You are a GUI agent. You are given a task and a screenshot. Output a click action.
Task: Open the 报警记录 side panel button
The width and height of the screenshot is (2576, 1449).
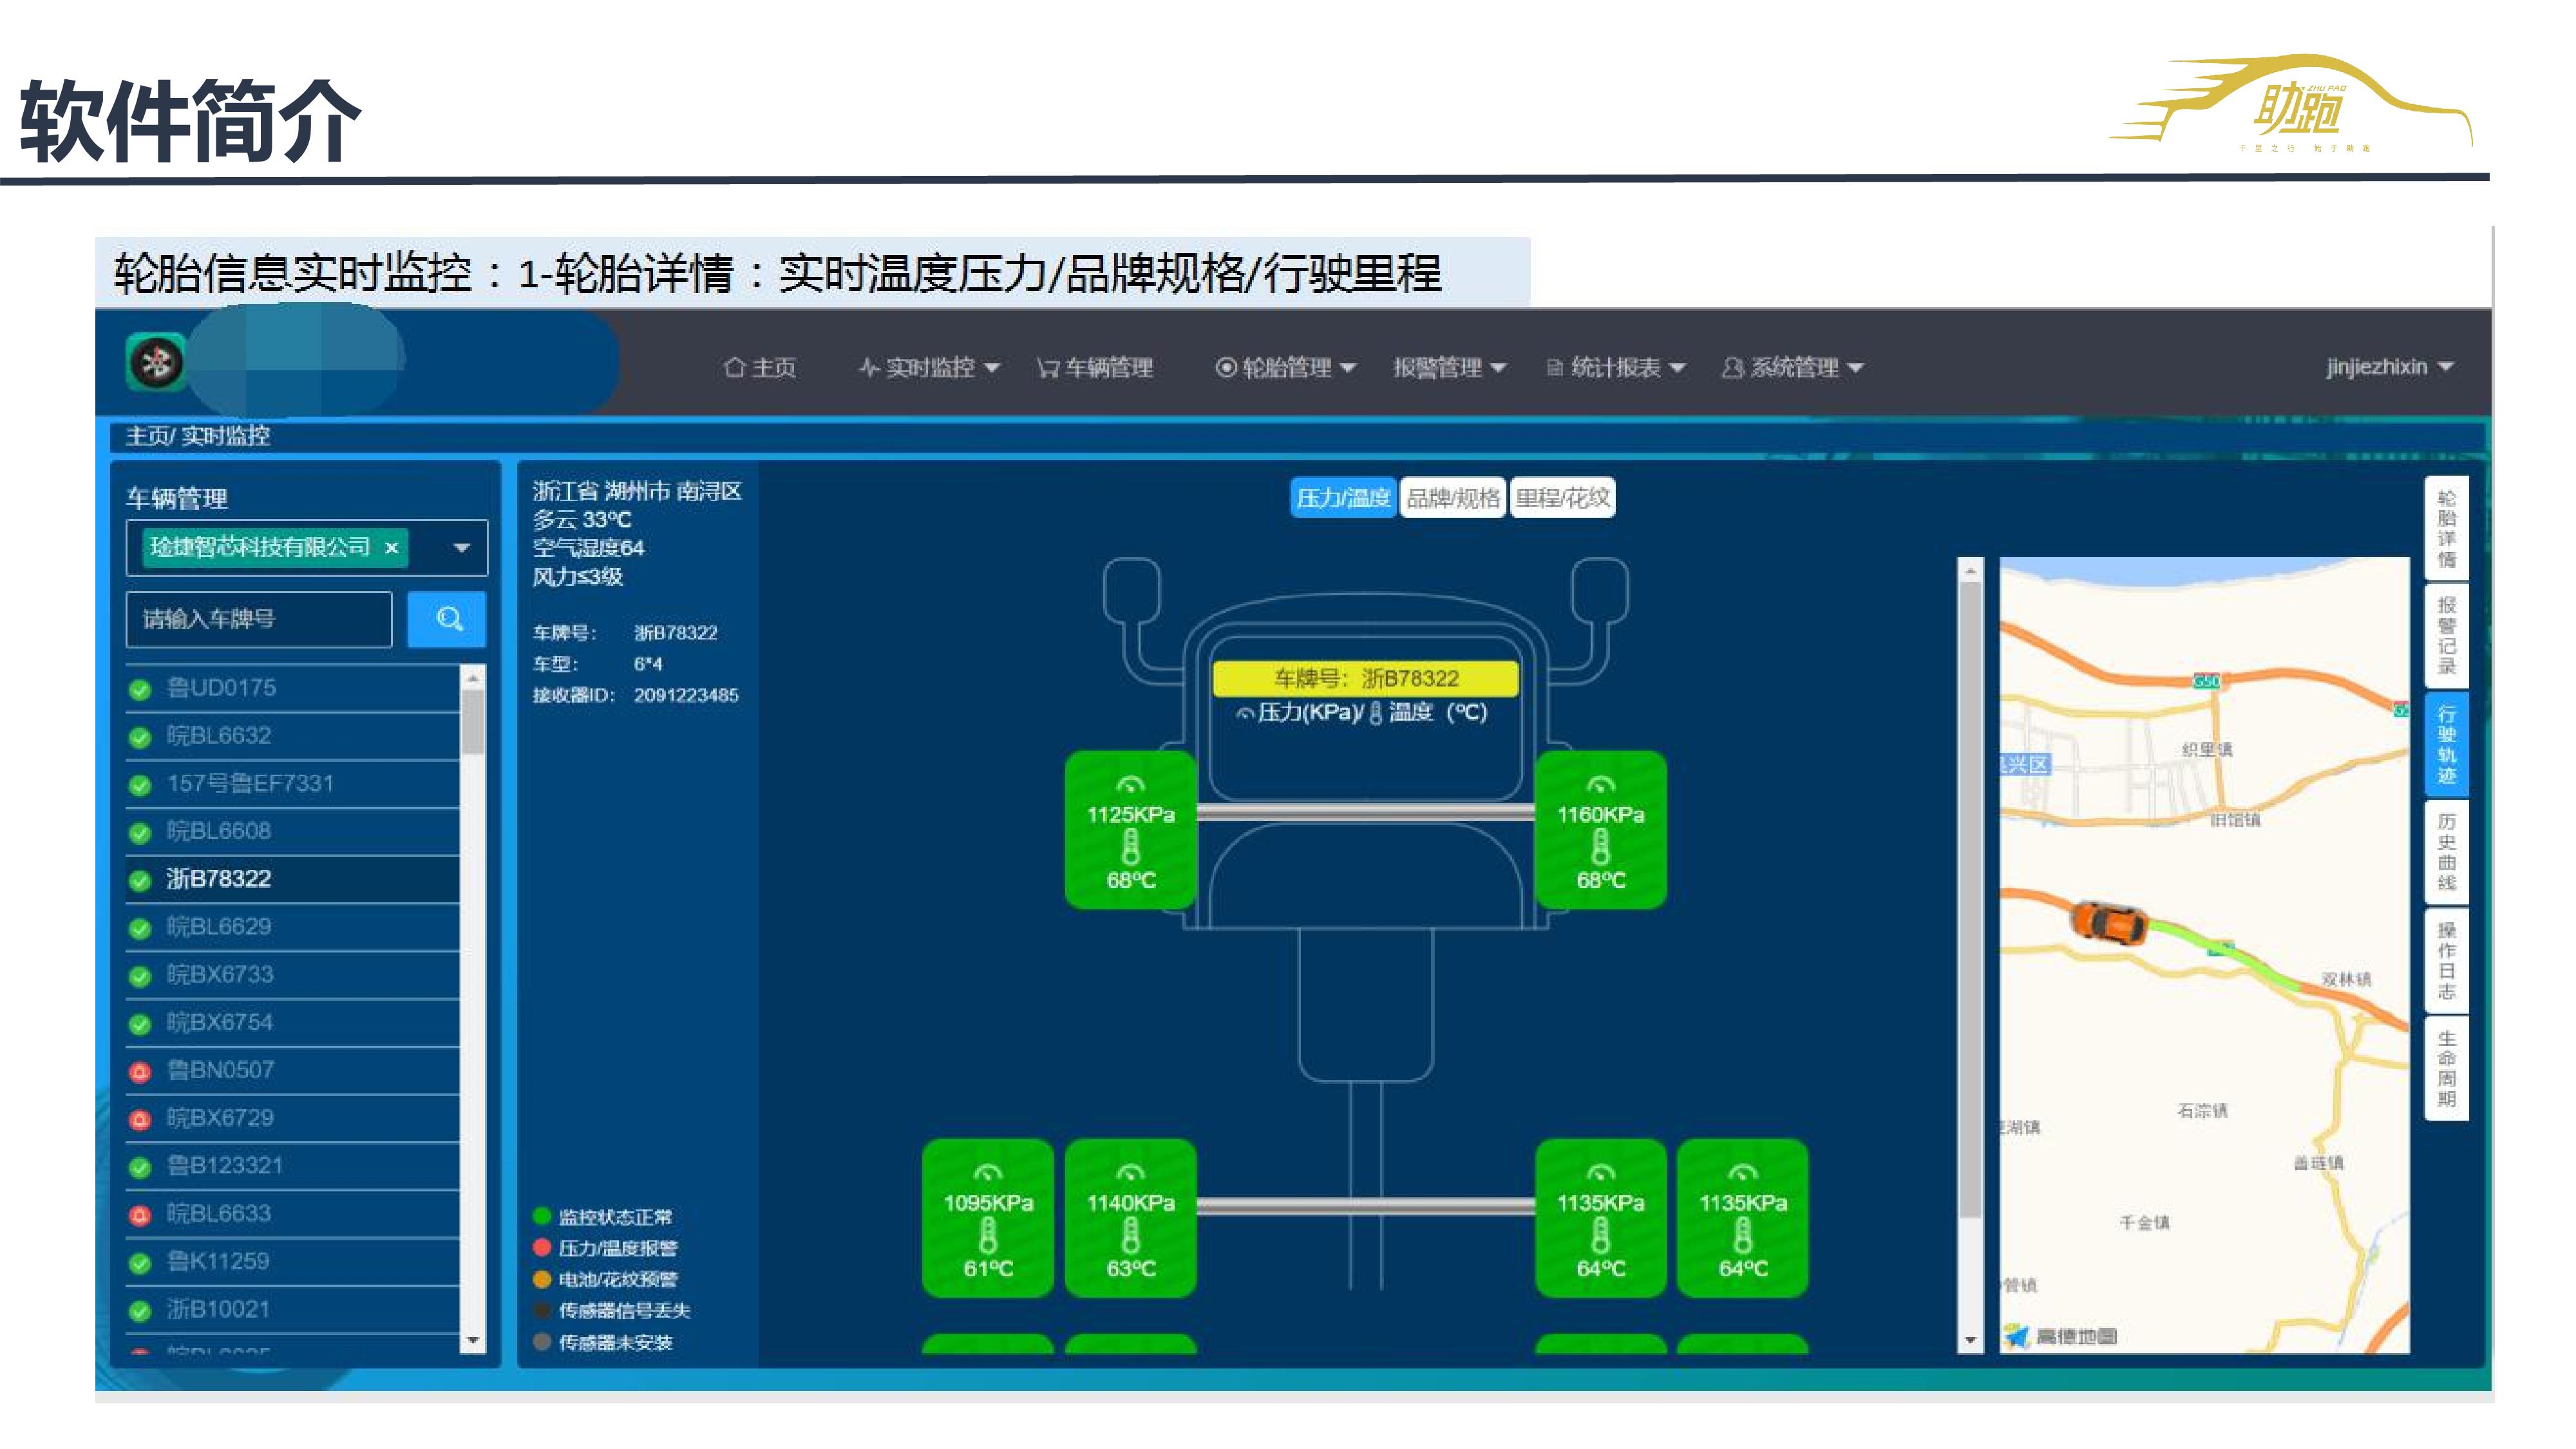(2446, 635)
